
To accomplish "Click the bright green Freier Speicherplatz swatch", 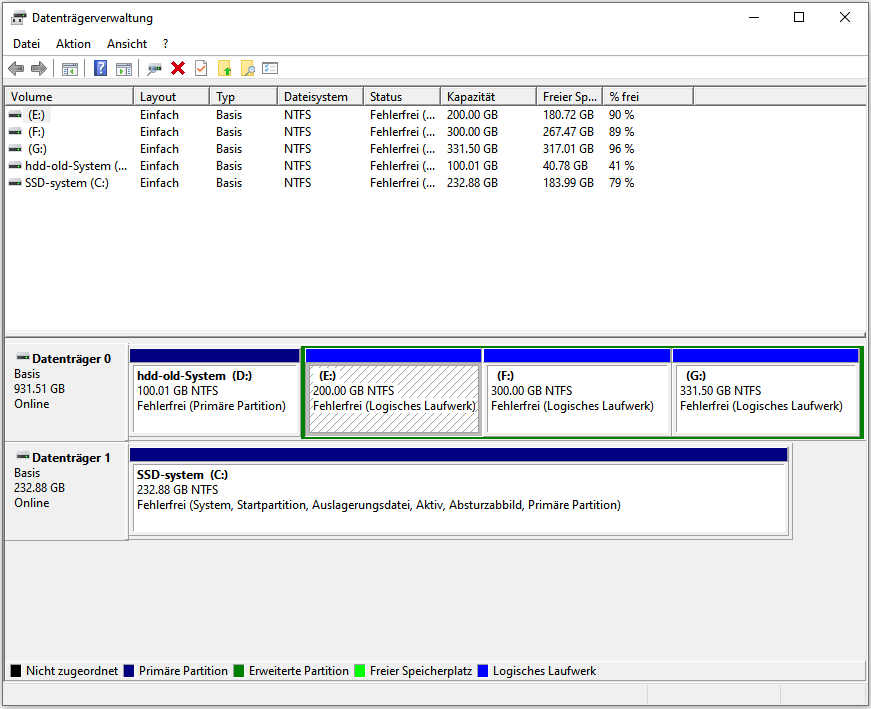I will (360, 671).
